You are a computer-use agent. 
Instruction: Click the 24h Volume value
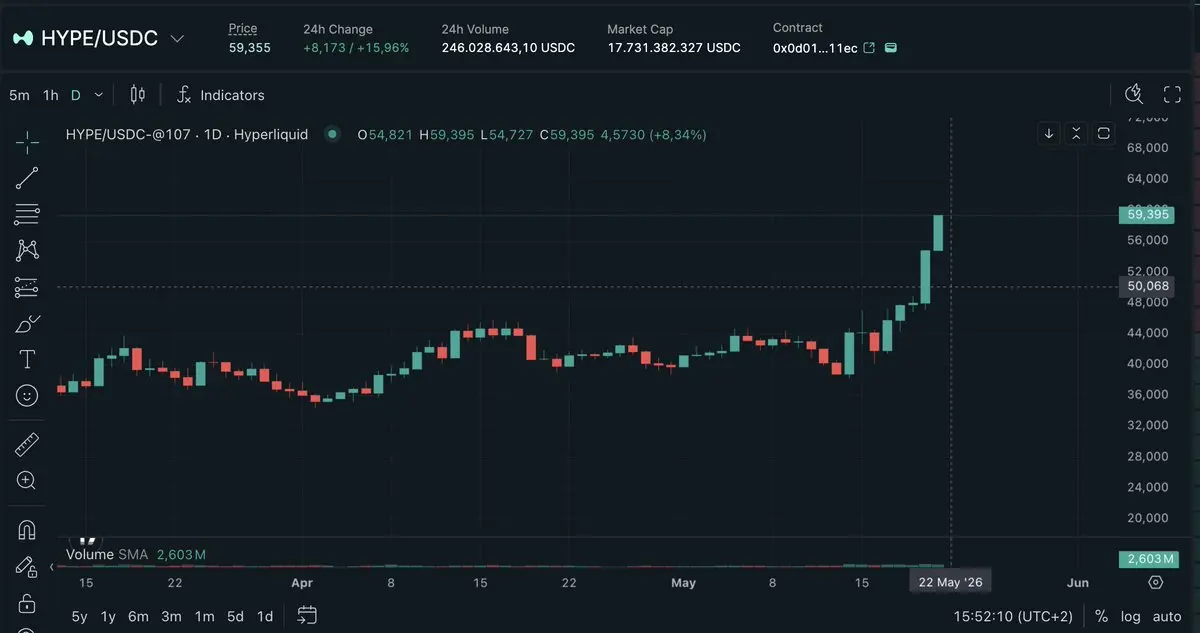click(x=508, y=48)
